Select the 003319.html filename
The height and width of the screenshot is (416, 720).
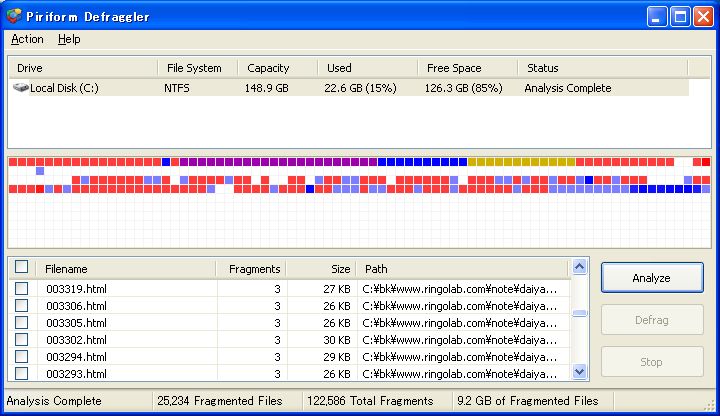coord(76,289)
